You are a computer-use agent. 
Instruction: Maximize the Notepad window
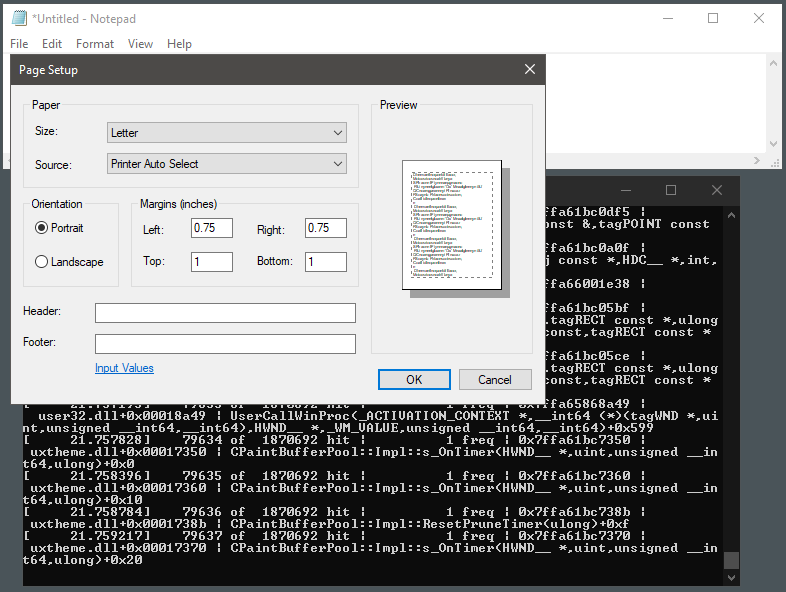click(x=713, y=19)
